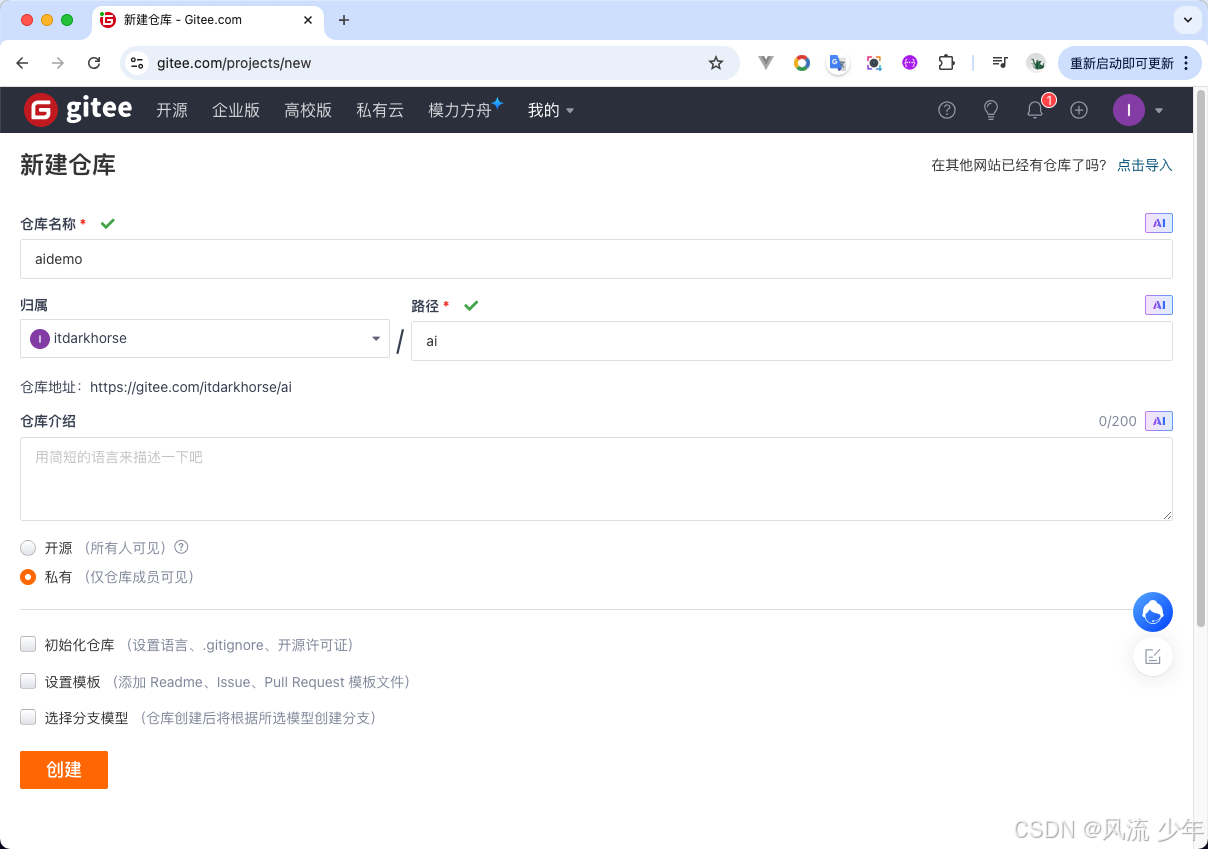This screenshot has height=849, width=1208.
Task: Open the 开源 nav item
Action: 172,110
